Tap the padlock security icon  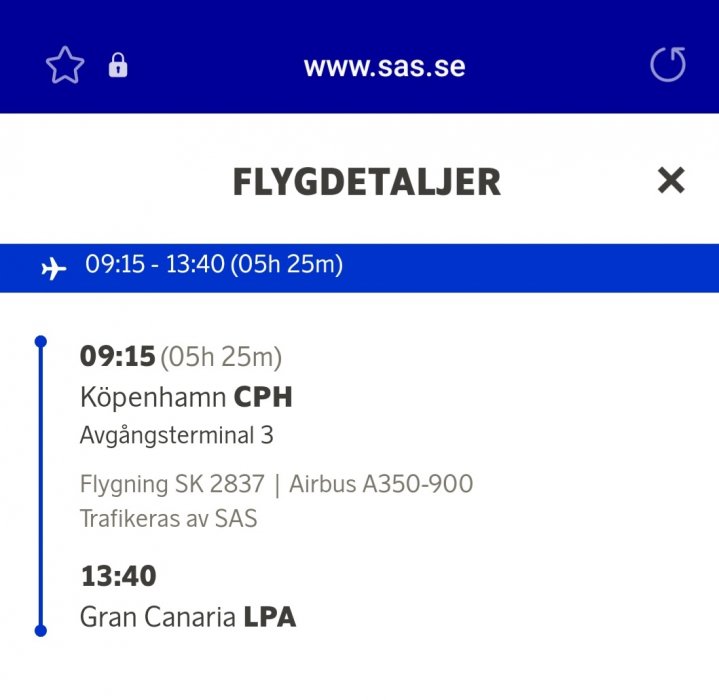point(118,67)
